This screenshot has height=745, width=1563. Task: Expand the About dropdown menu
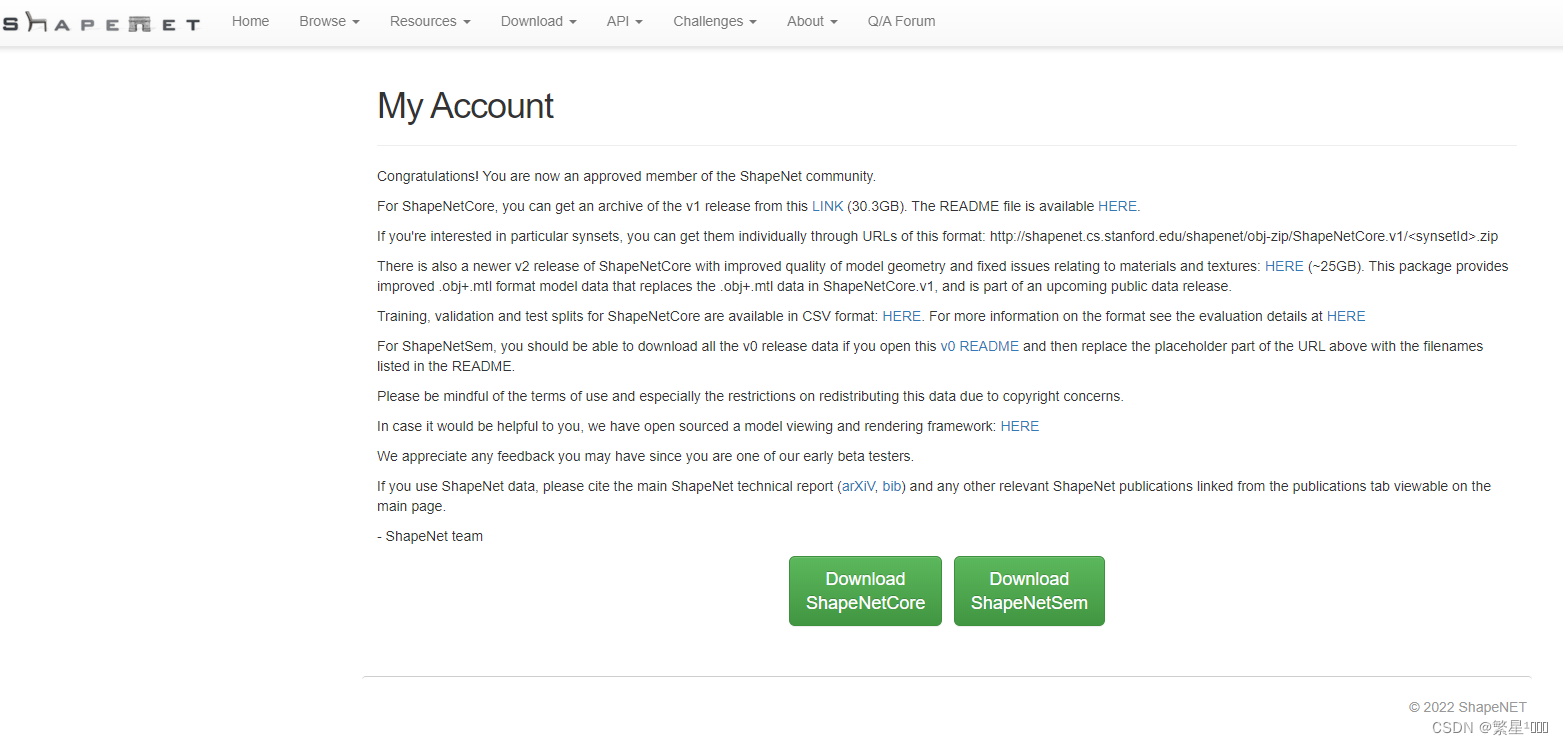pos(812,21)
